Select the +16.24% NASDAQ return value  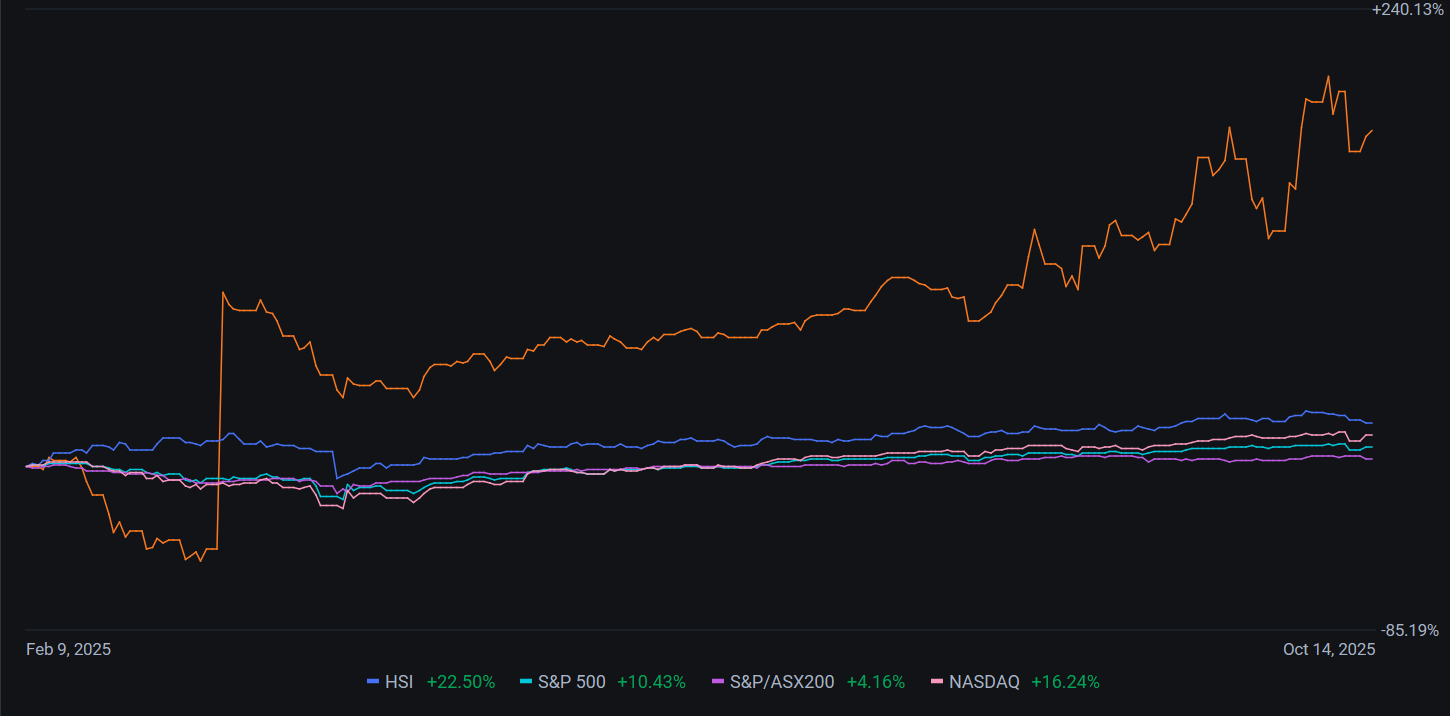(1065, 682)
